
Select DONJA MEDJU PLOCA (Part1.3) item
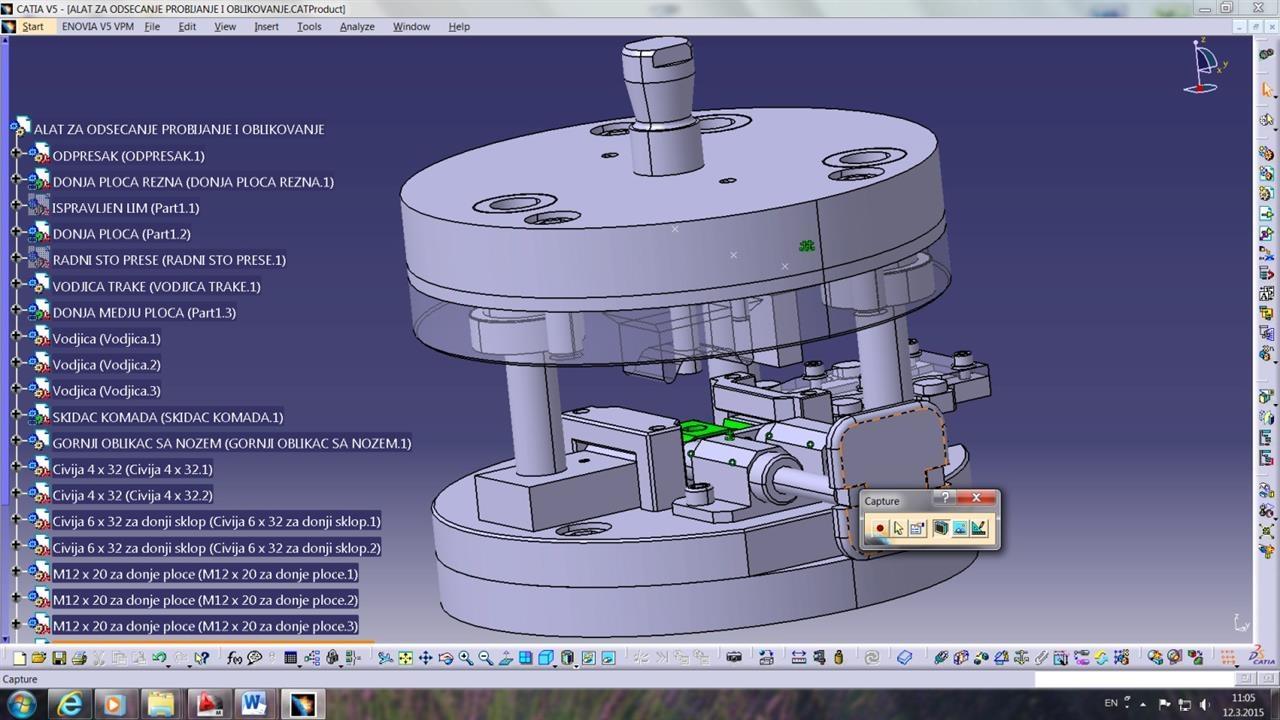click(x=144, y=312)
